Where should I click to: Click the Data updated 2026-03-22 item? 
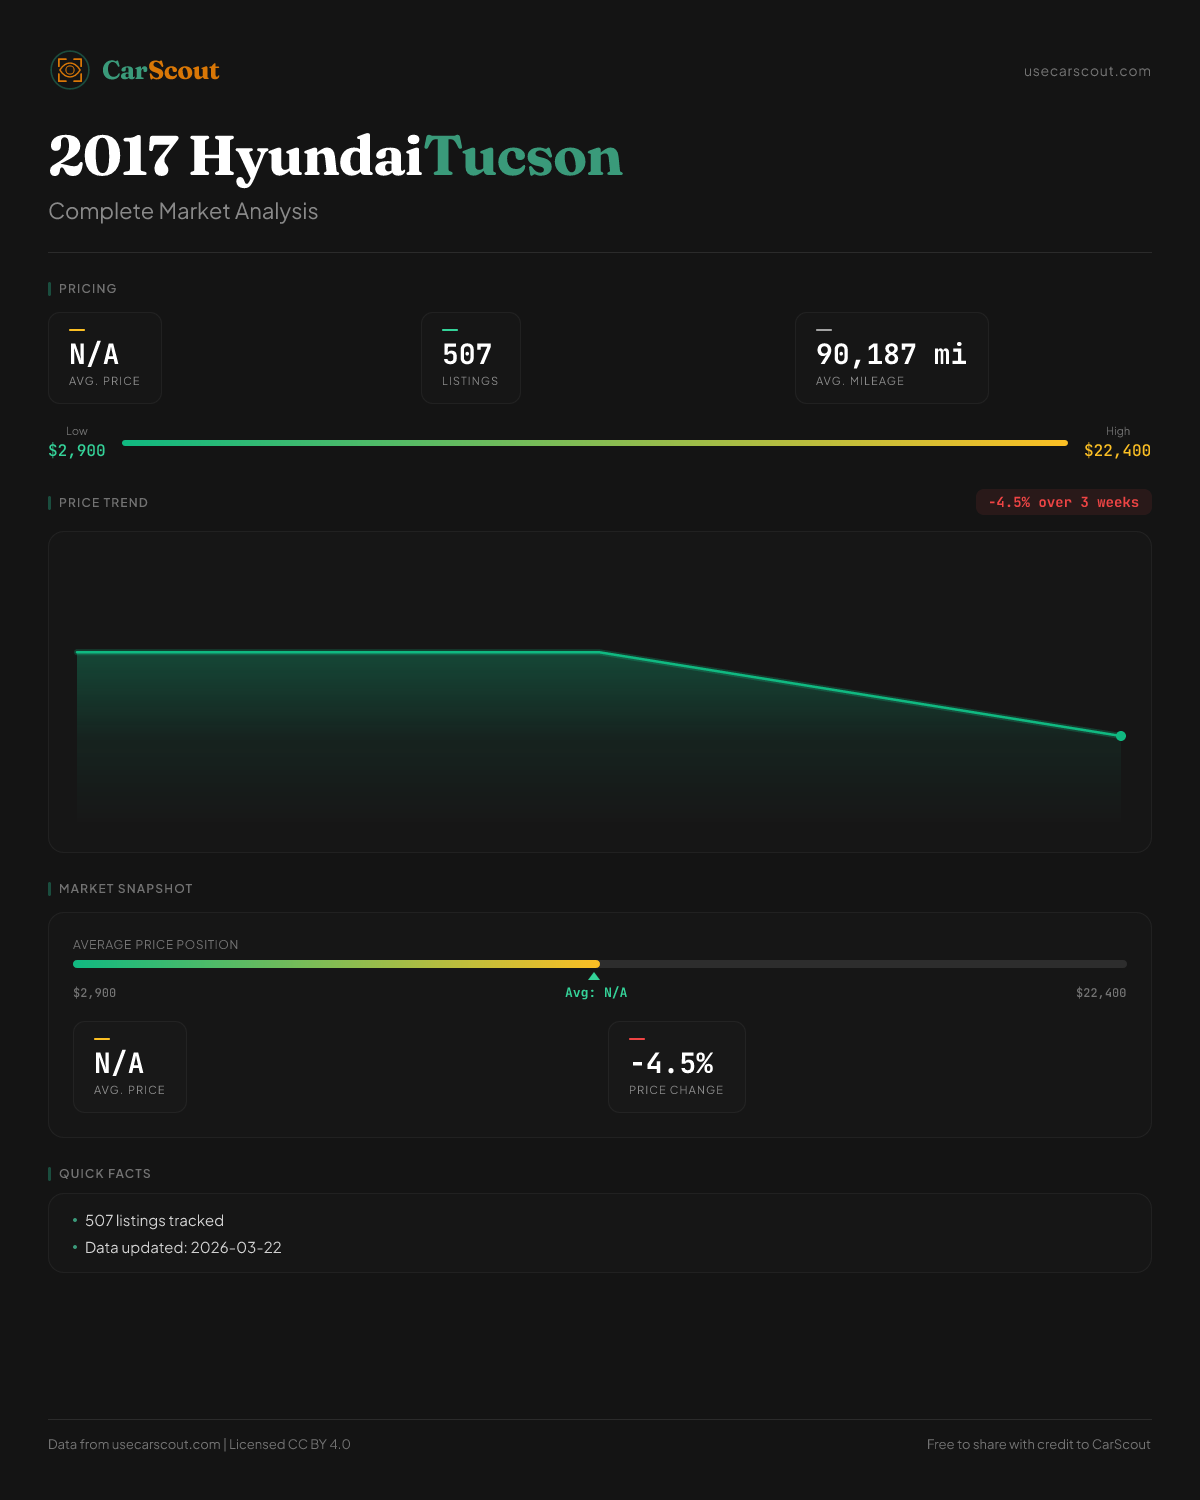coord(183,1248)
